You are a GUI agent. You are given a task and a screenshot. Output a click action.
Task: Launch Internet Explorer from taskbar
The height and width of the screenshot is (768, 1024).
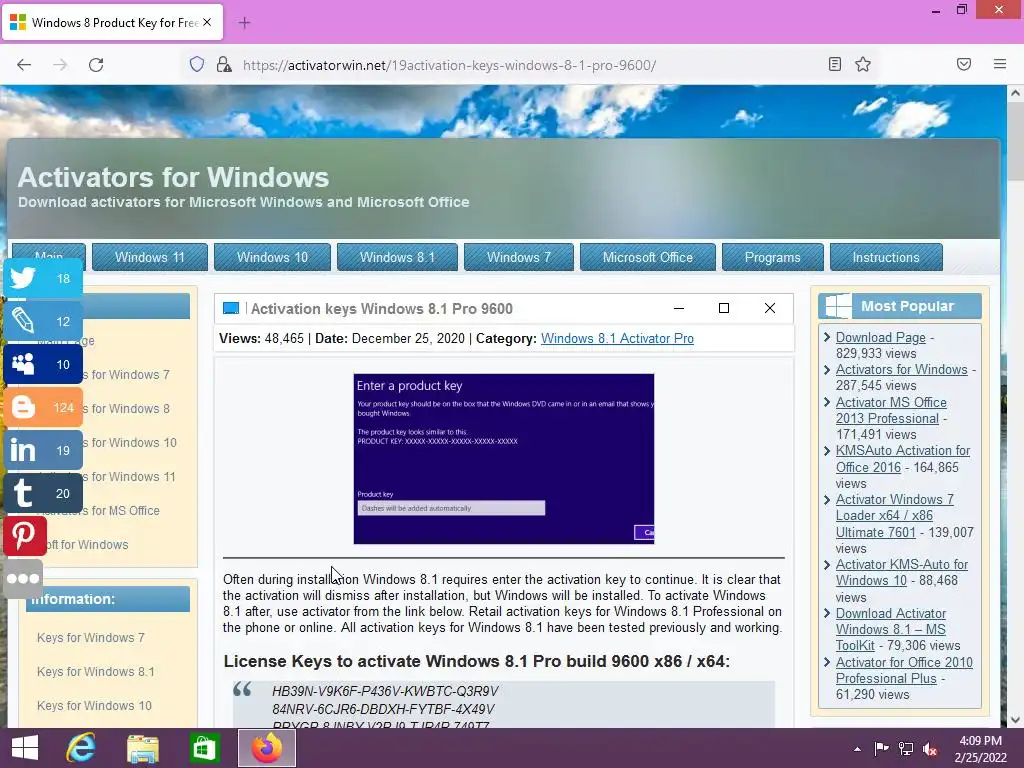(x=81, y=748)
